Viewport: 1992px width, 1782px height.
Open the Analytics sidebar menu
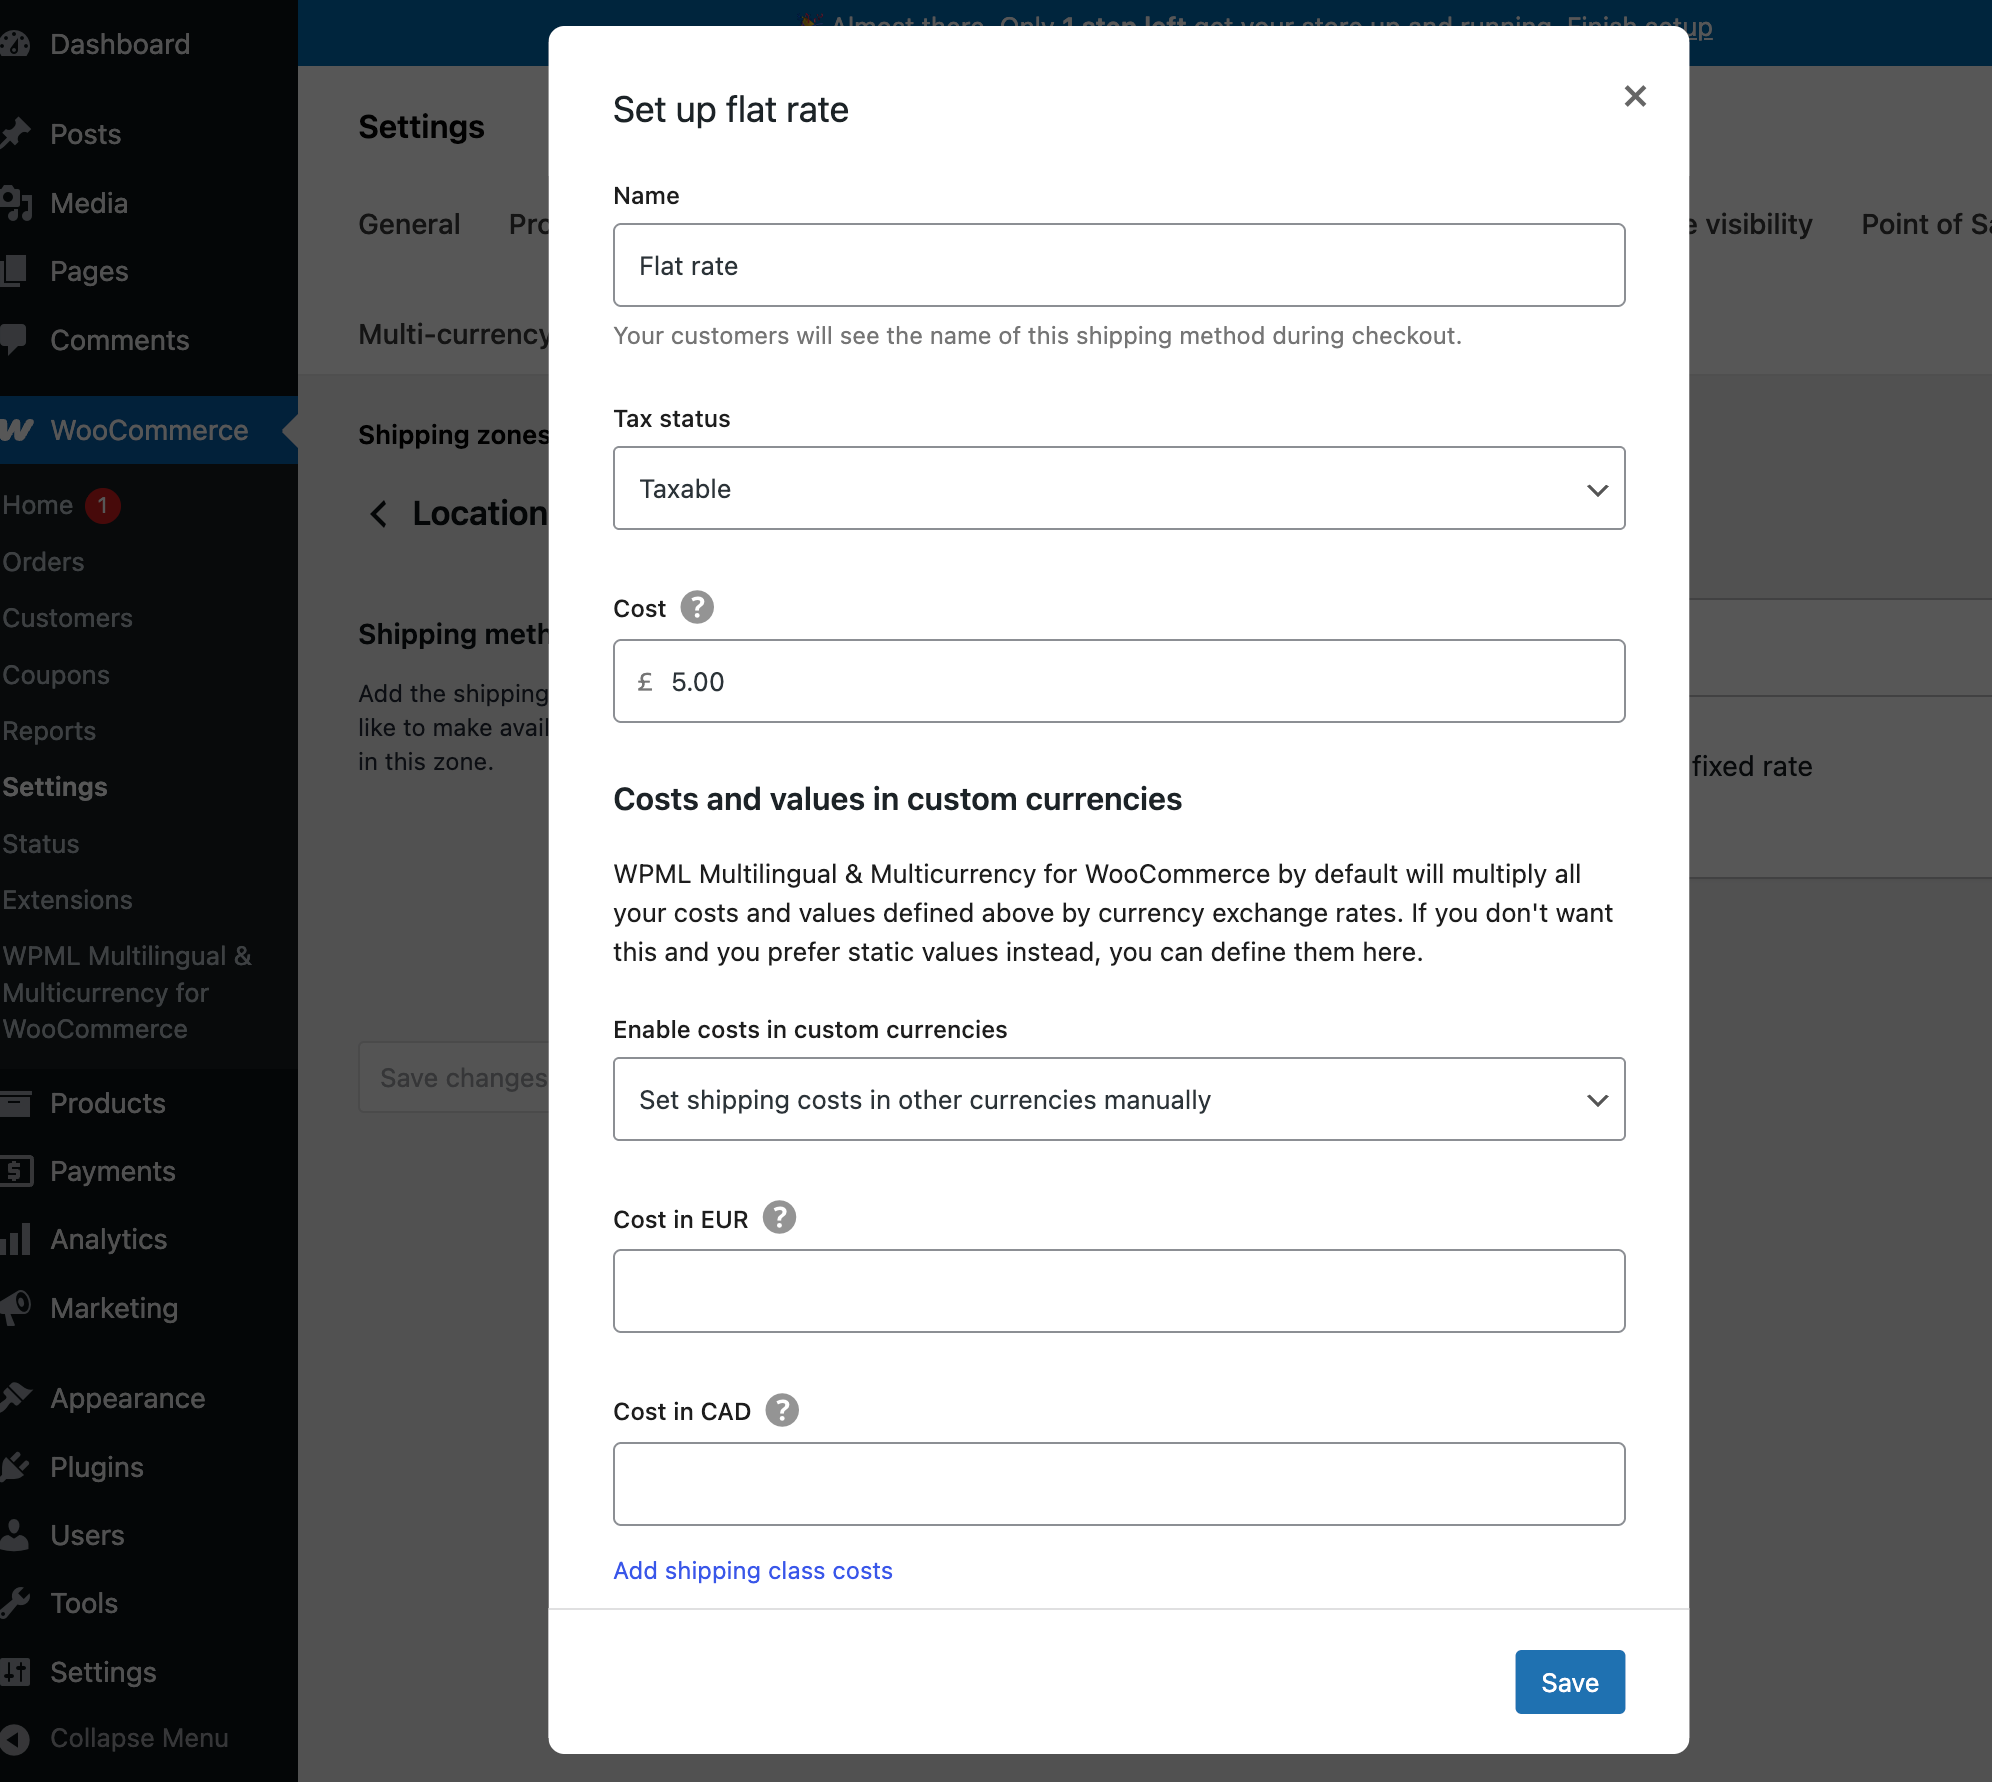[x=108, y=1239]
